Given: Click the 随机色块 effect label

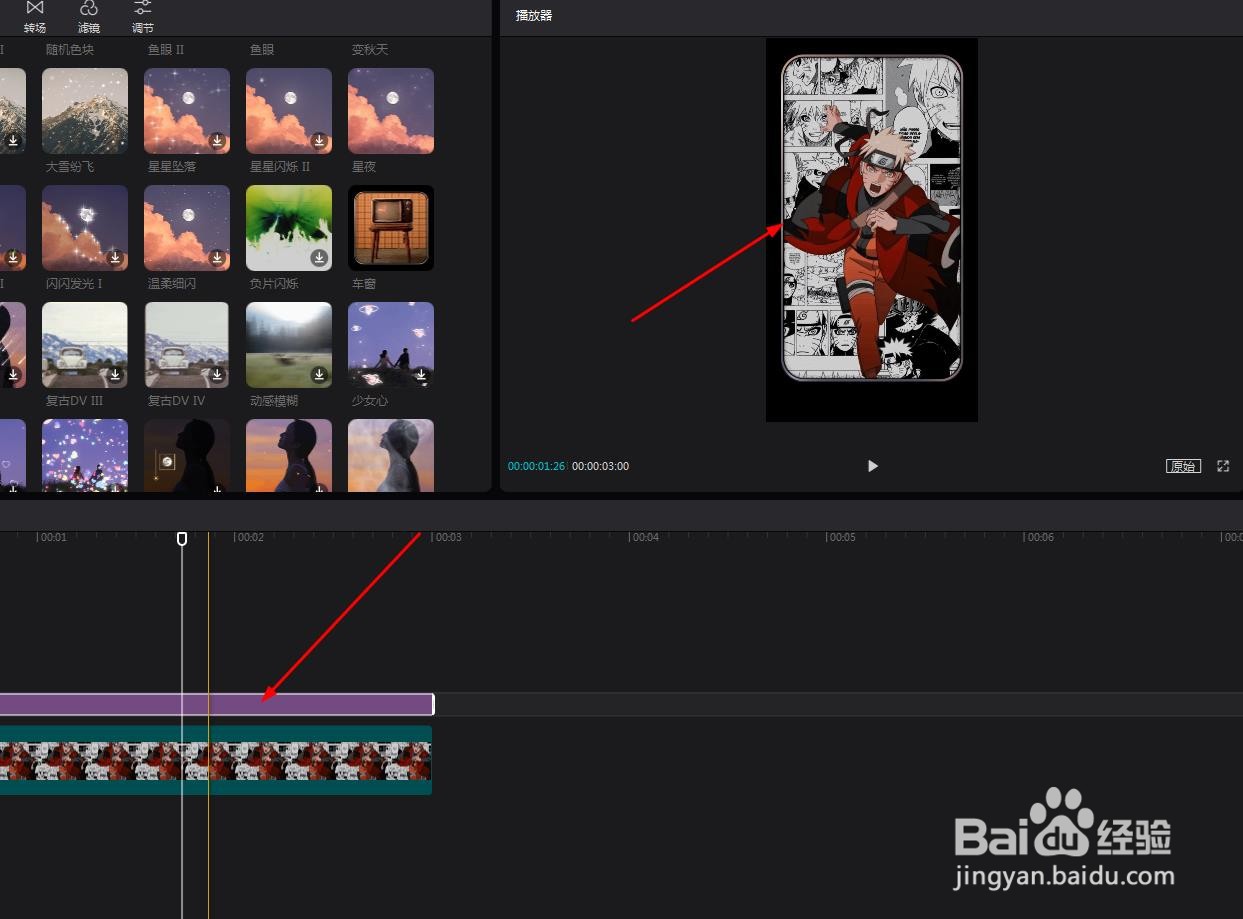Looking at the screenshot, I should pos(70,49).
